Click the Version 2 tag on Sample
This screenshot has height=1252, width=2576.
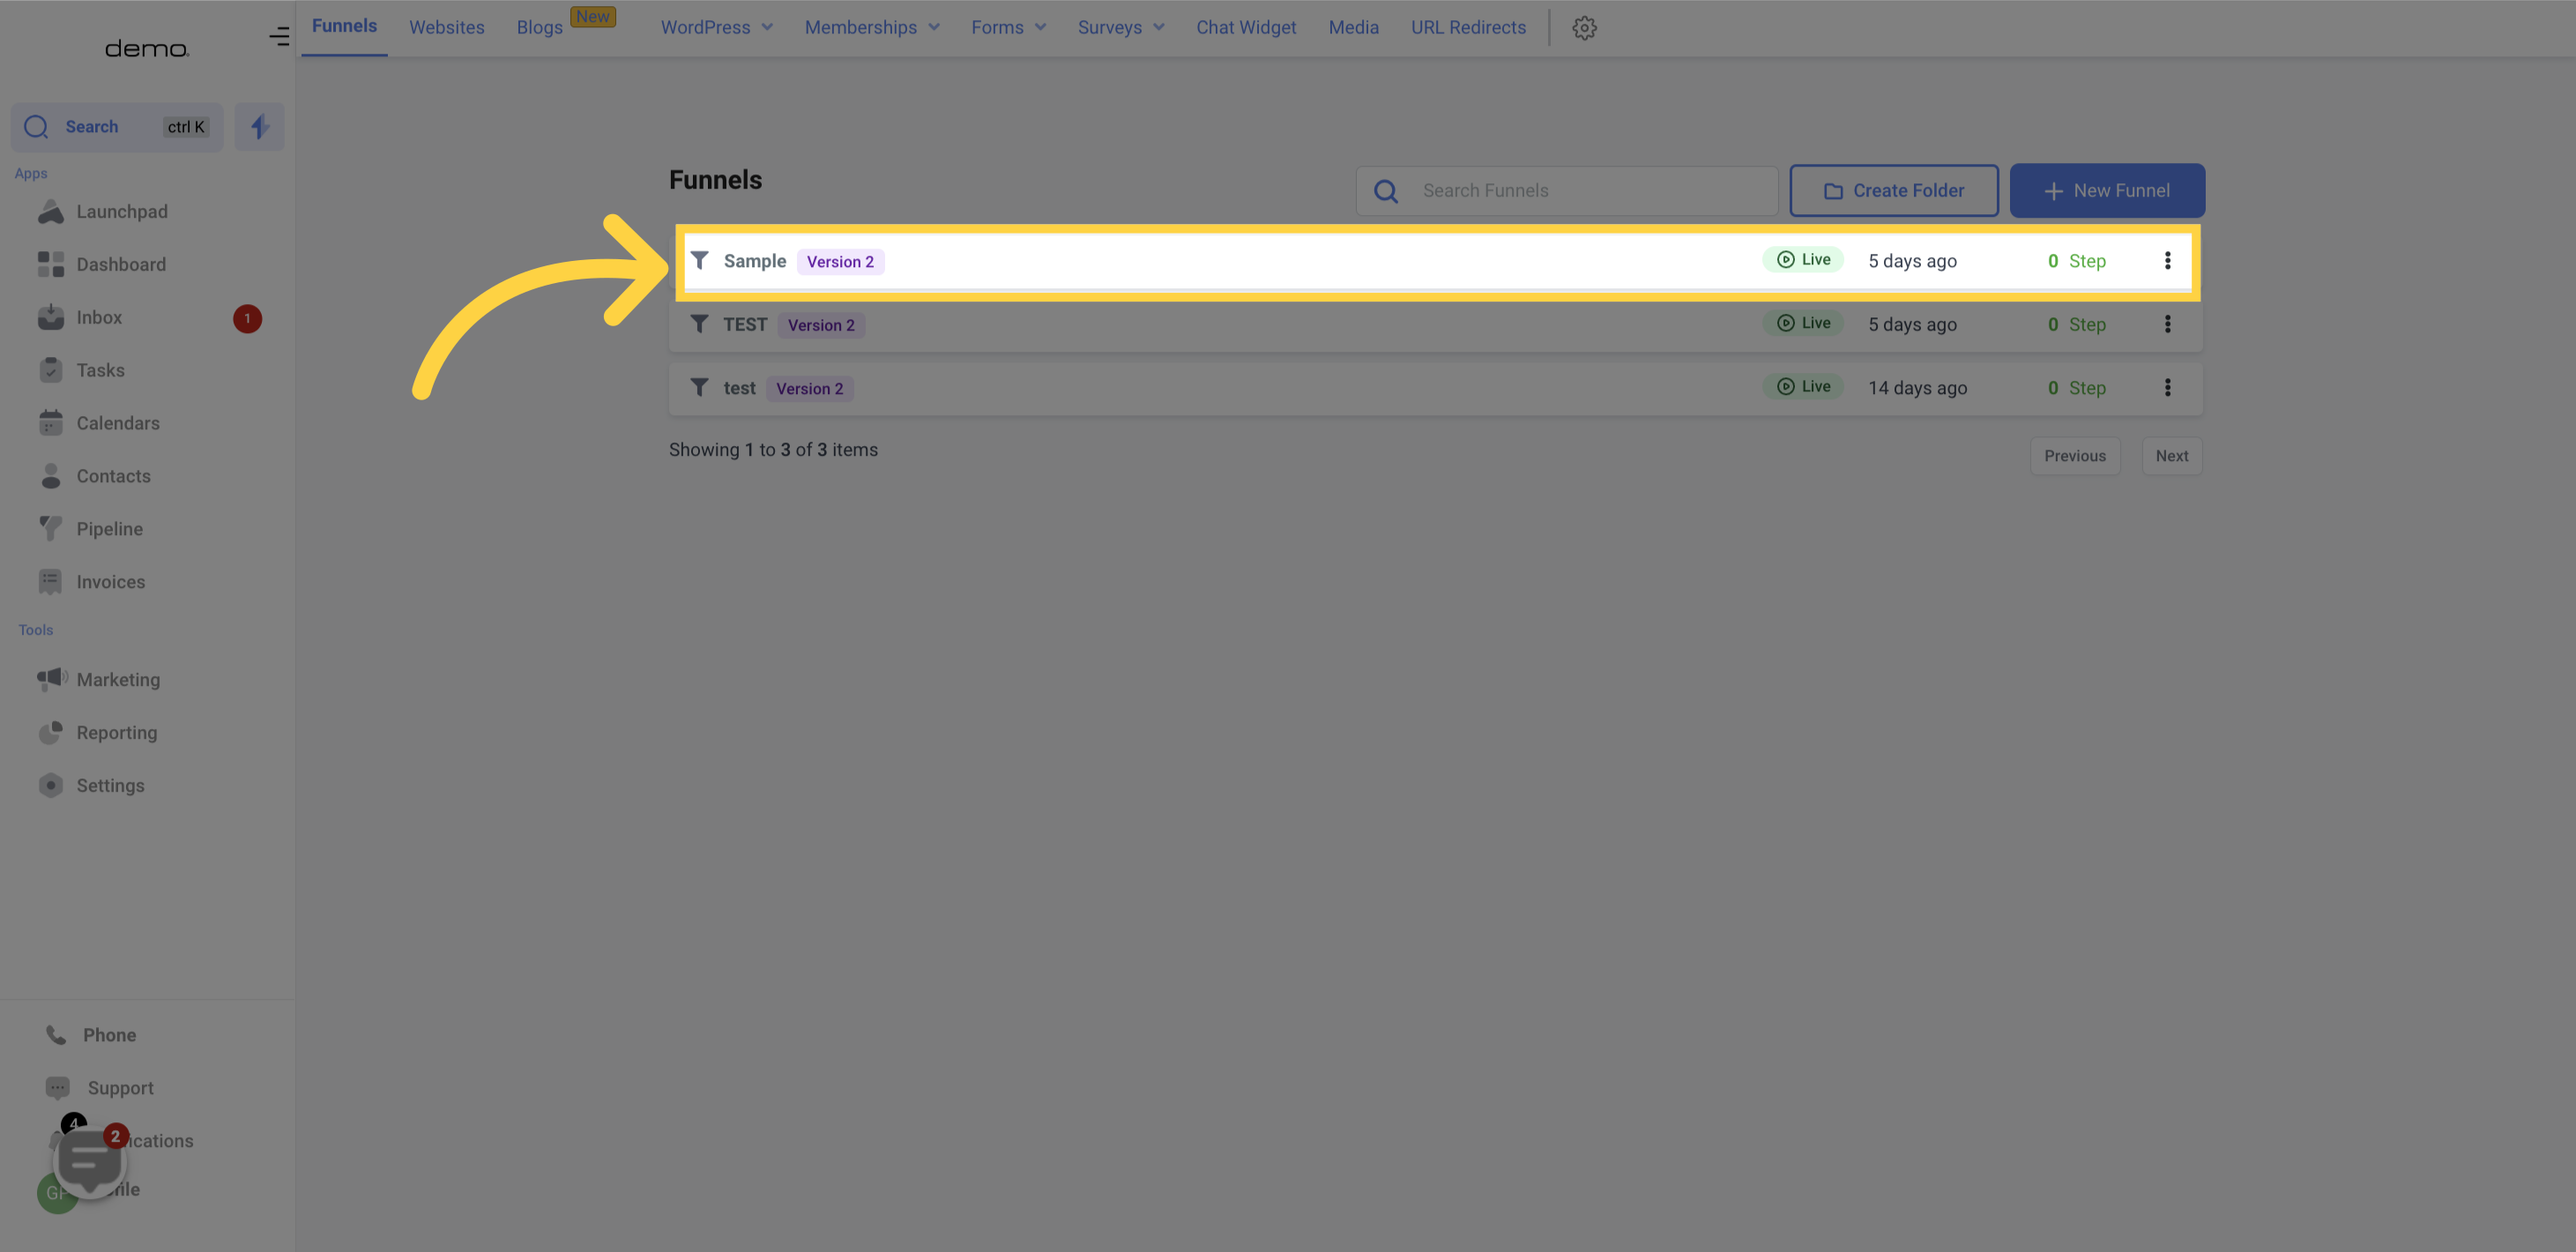840,262
